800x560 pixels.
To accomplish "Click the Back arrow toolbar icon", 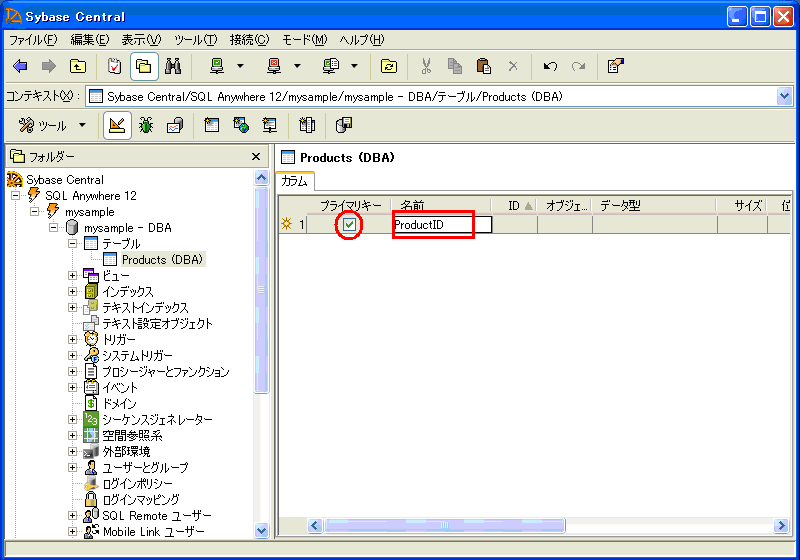I will 20,67.
